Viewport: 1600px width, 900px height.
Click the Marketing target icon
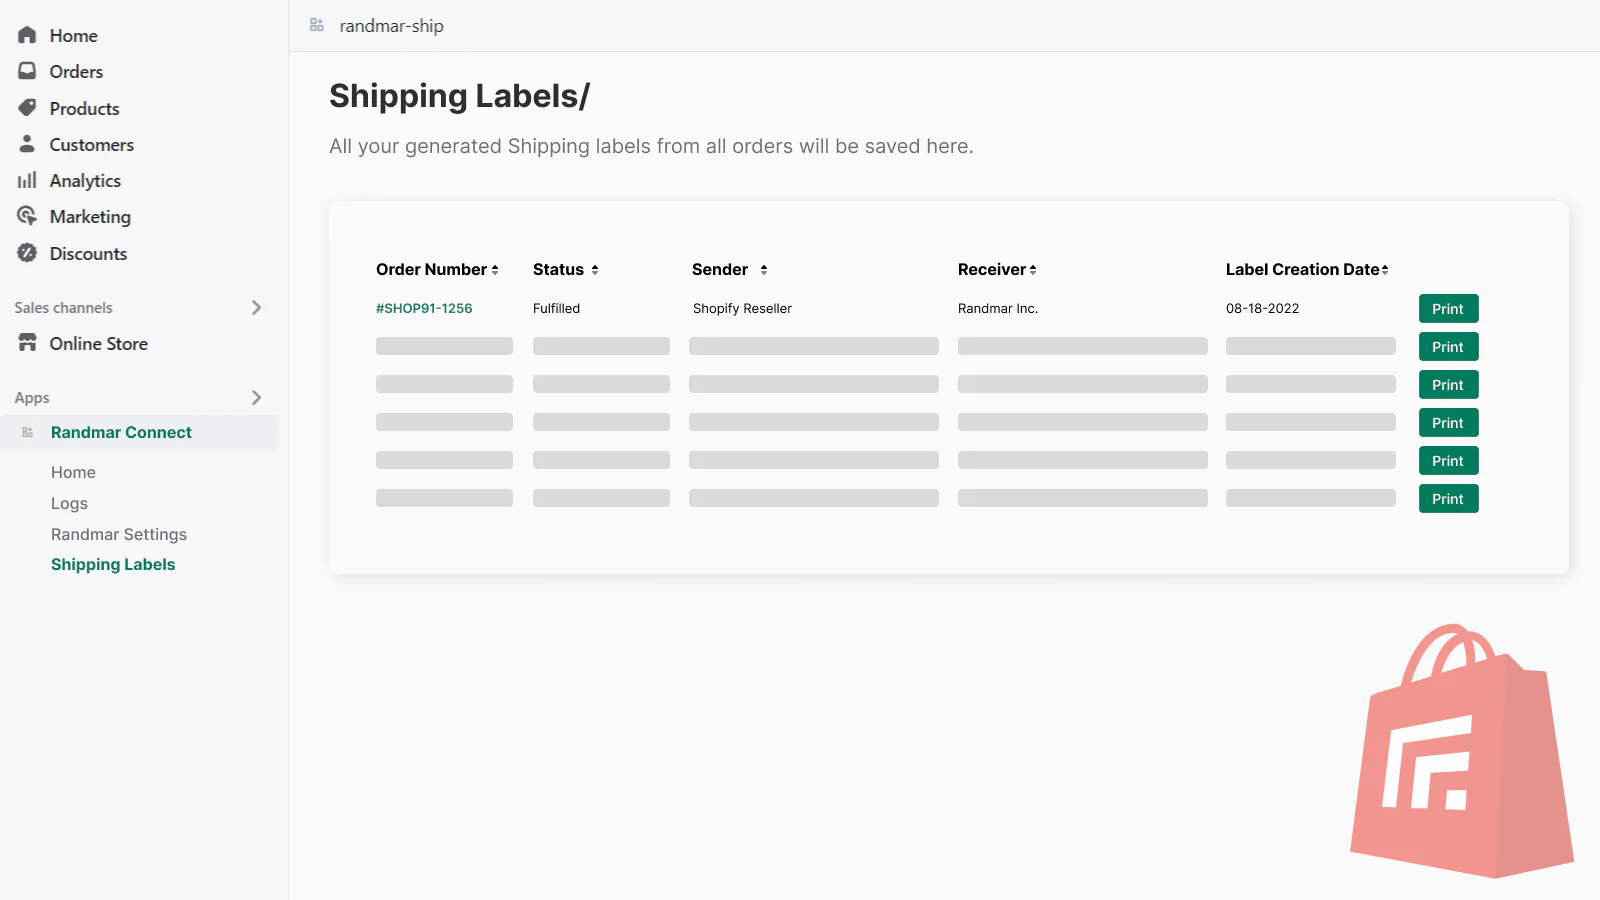click(27, 216)
